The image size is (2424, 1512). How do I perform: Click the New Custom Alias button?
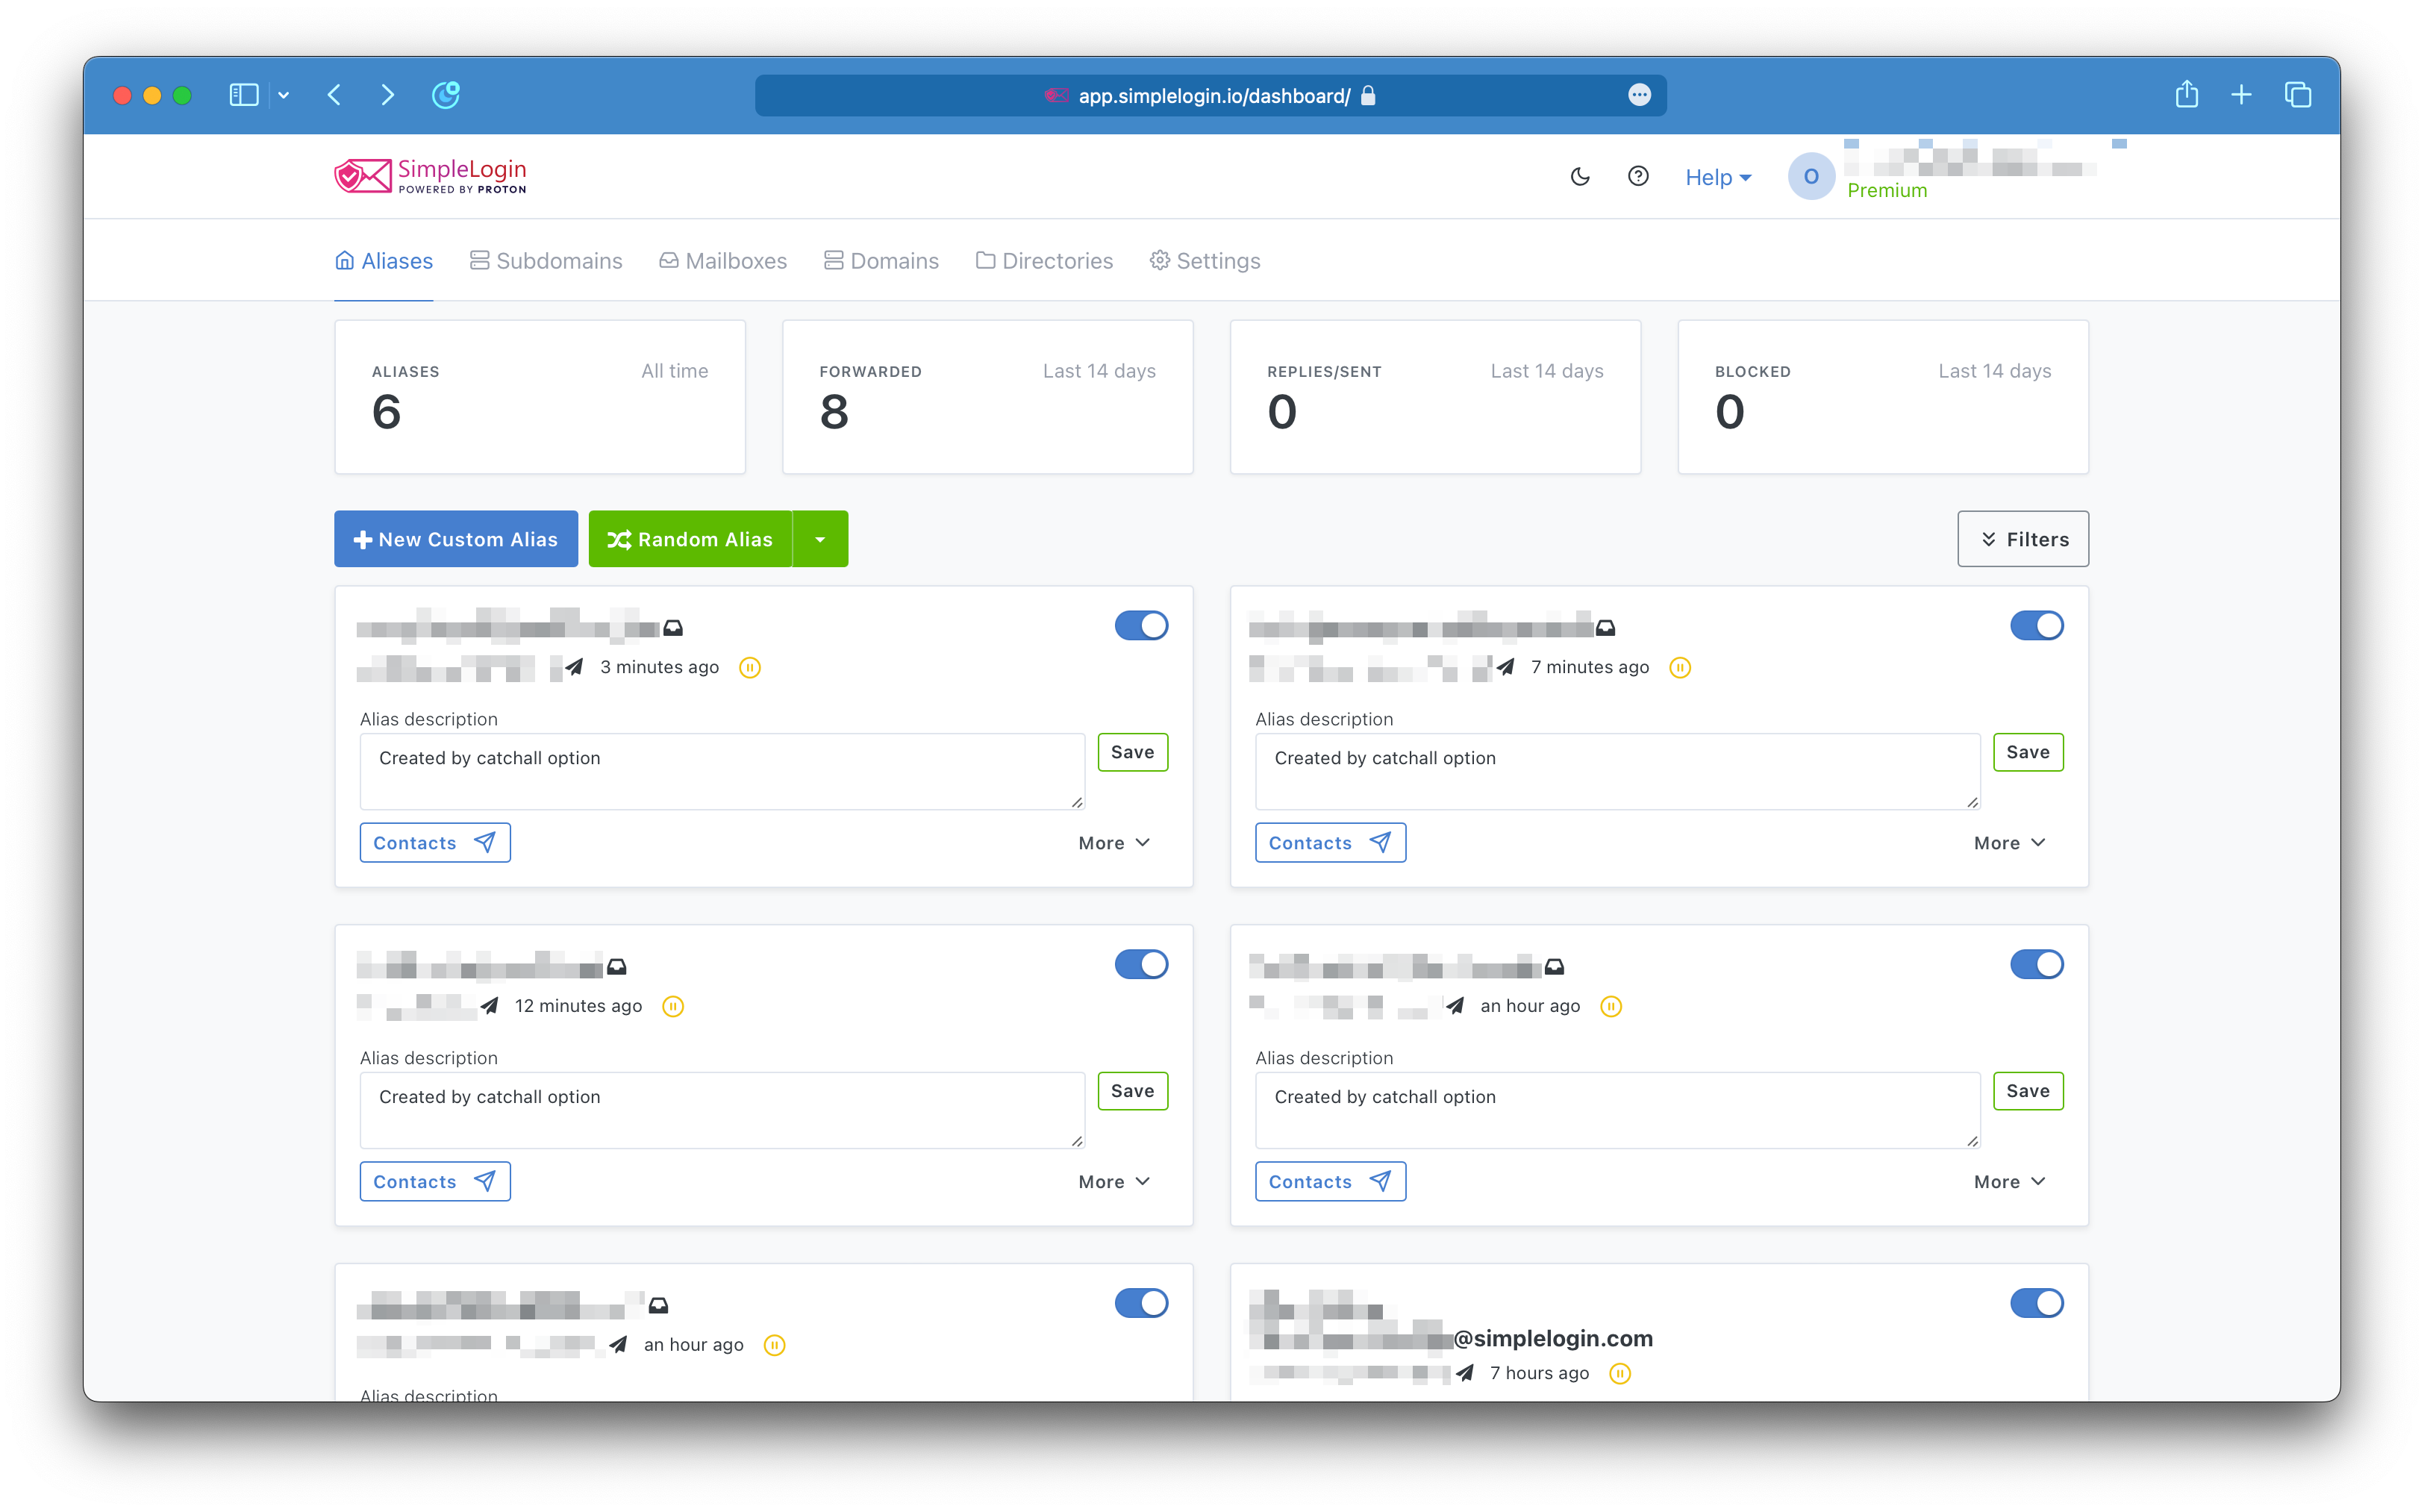click(456, 540)
